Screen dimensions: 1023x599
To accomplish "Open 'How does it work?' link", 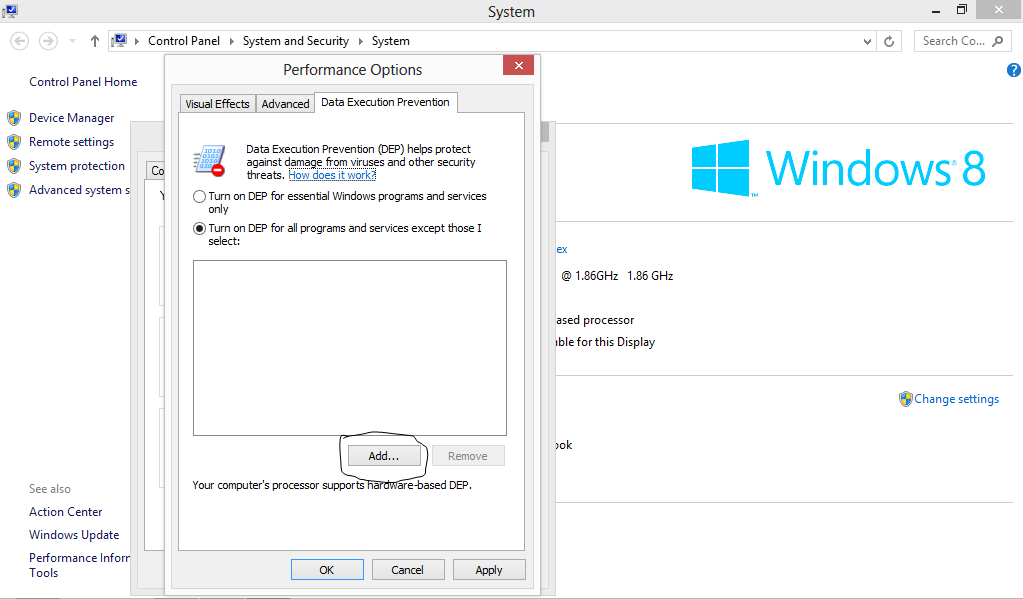I will (x=332, y=175).
